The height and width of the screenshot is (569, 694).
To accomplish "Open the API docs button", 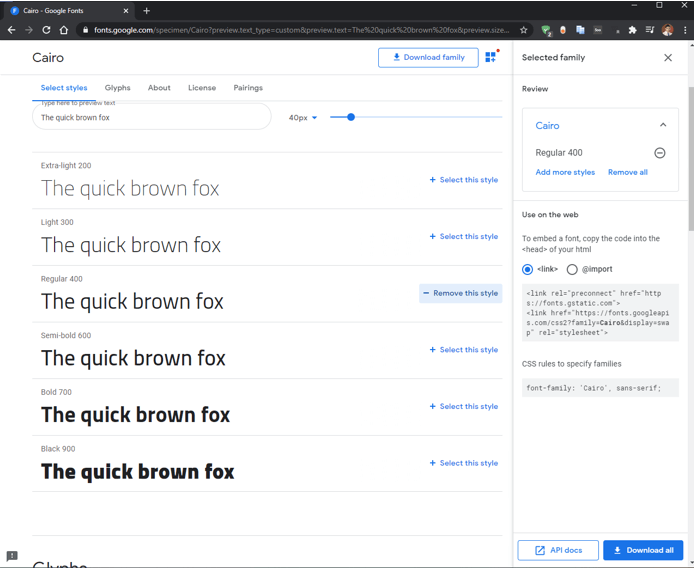I will pyautogui.click(x=558, y=550).
